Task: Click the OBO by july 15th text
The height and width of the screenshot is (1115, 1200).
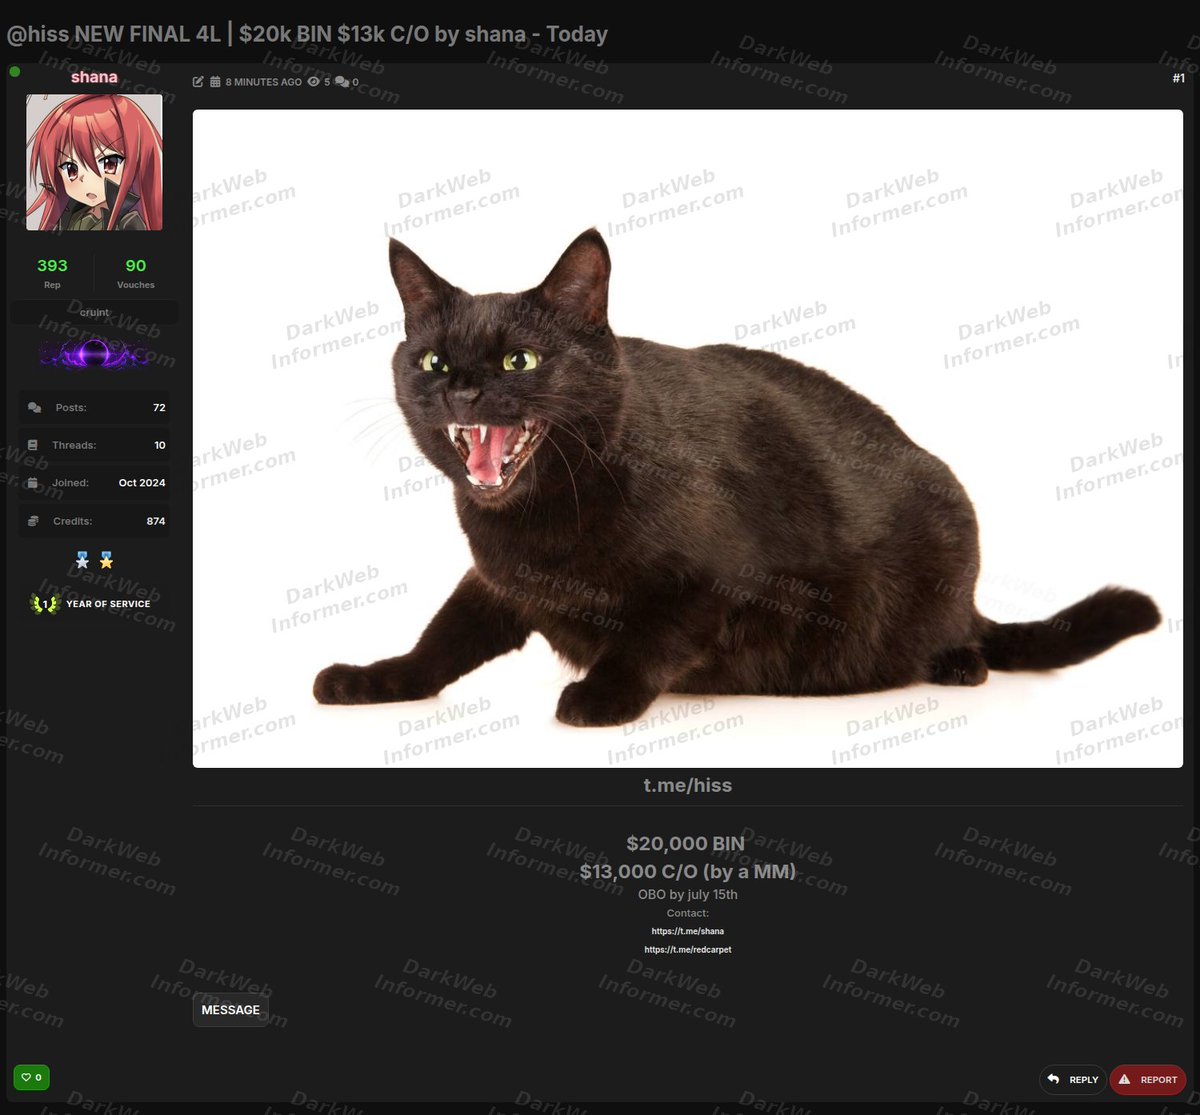Action: coord(688,894)
